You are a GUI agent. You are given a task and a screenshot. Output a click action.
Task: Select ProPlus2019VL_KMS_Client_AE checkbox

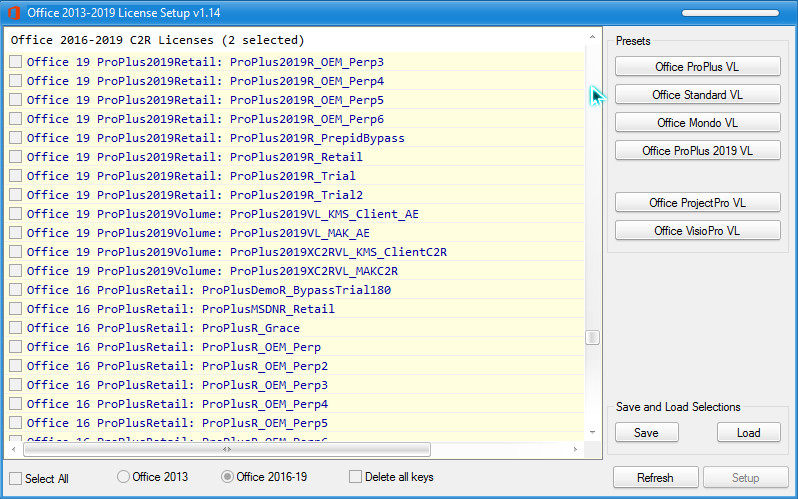coord(16,213)
